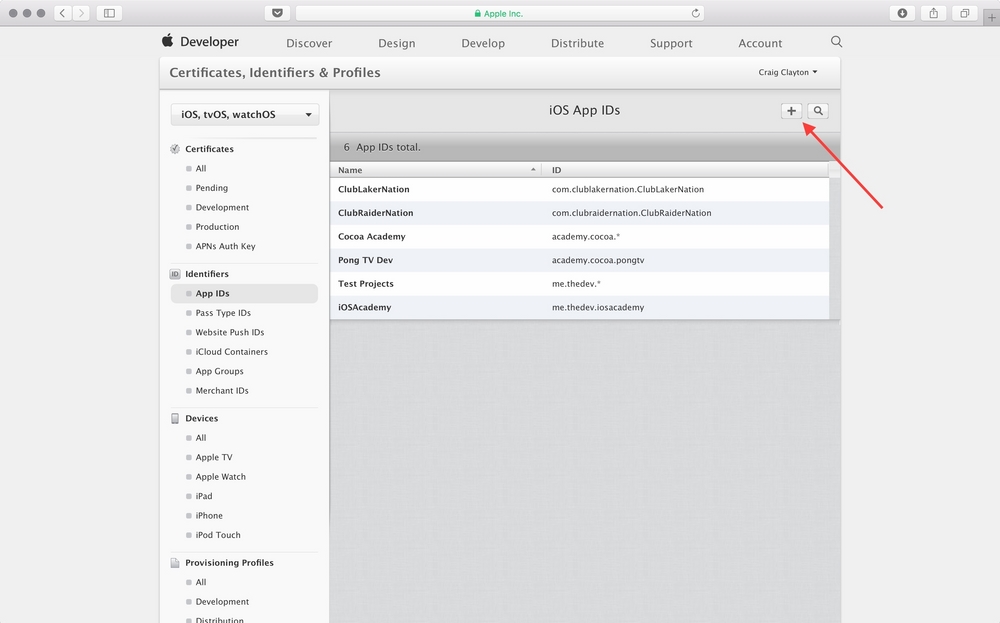Click the Safari sidebar toggle icon
Screen dimensions: 1000x623
pyautogui.click(x=109, y=13)
